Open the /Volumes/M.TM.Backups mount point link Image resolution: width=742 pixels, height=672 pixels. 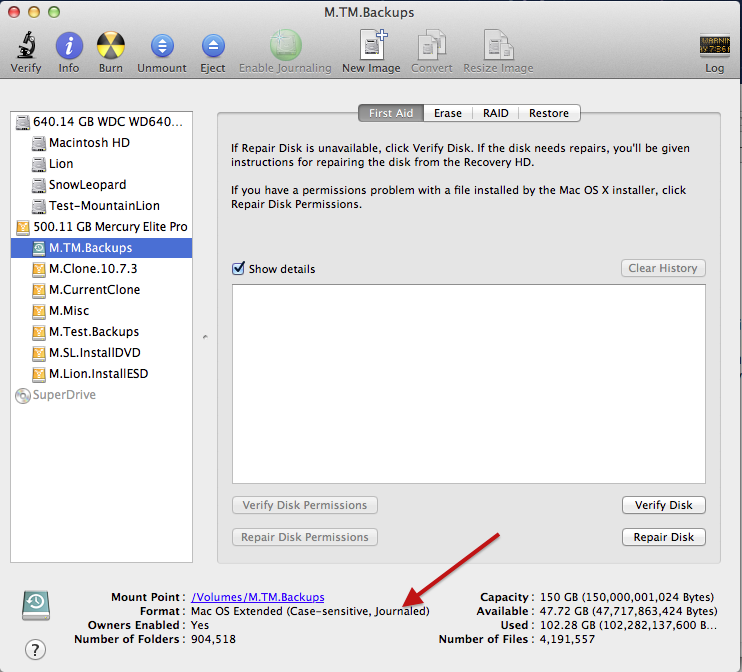(x=258, y=597)
